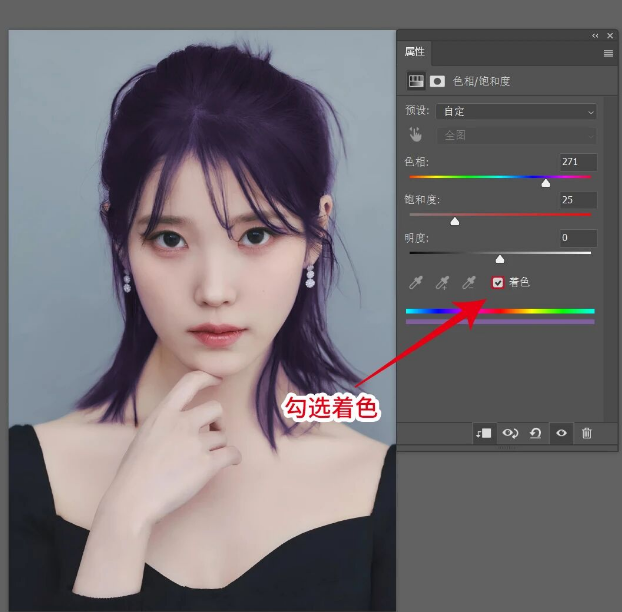622x612 pixels.
Task: Click the 预设 label
Action: [x=417, y=110]
